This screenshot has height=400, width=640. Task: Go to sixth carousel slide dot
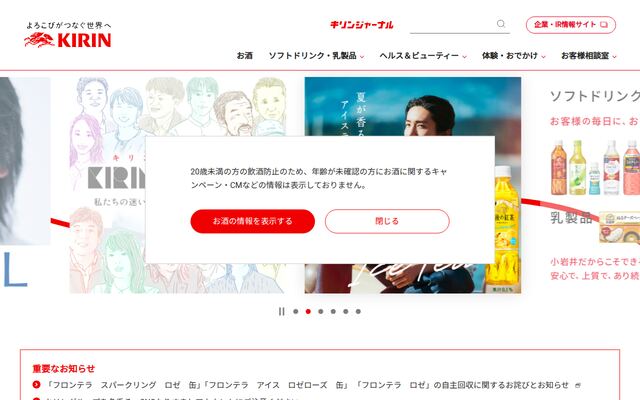point(358,311)
